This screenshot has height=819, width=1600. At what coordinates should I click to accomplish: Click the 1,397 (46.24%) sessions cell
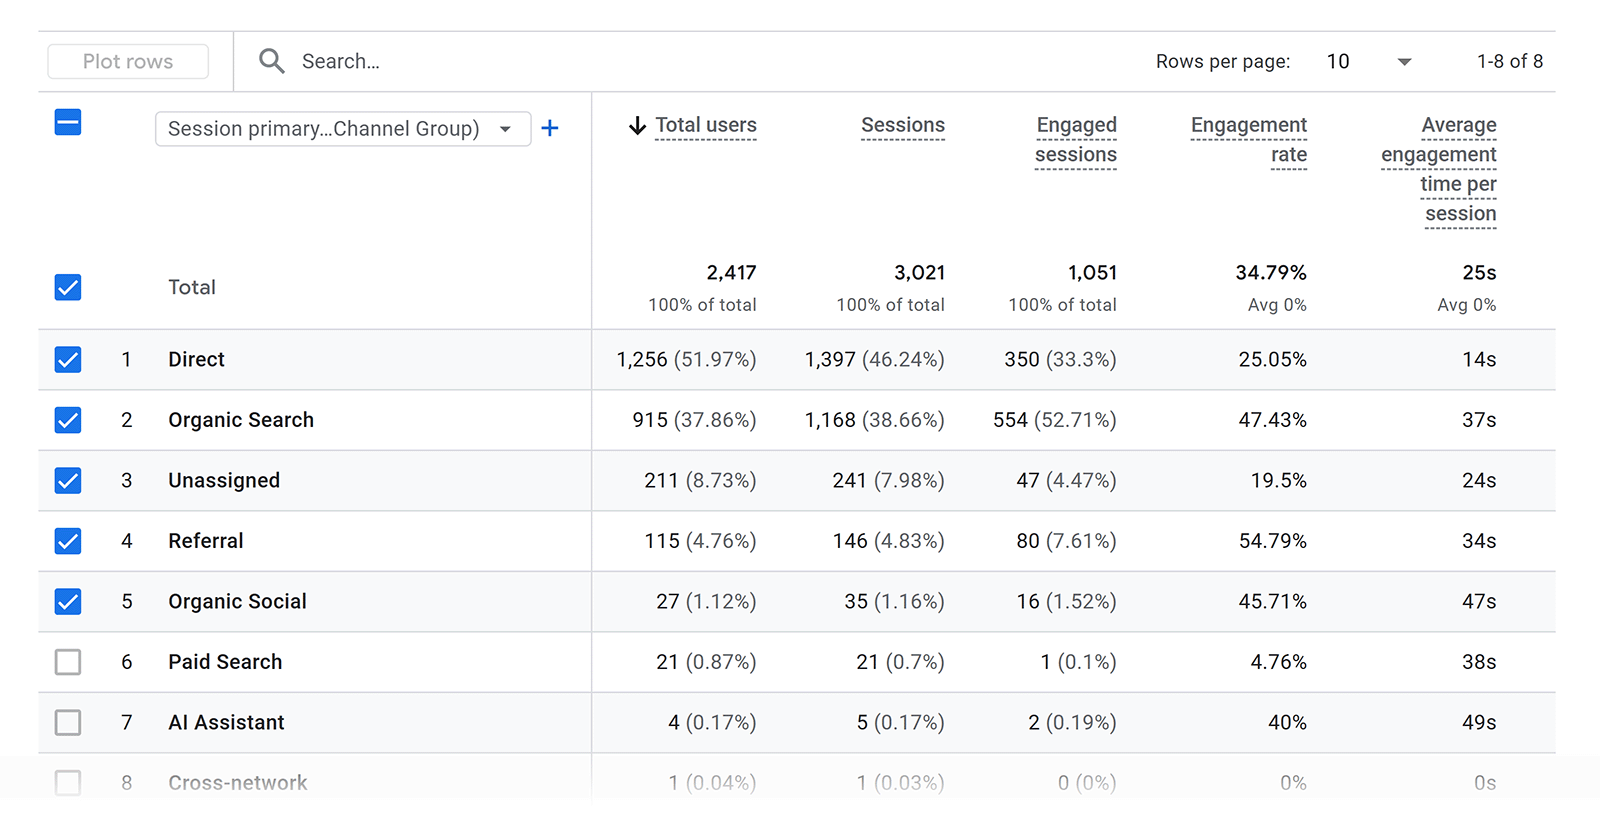[x=874, y=359]
